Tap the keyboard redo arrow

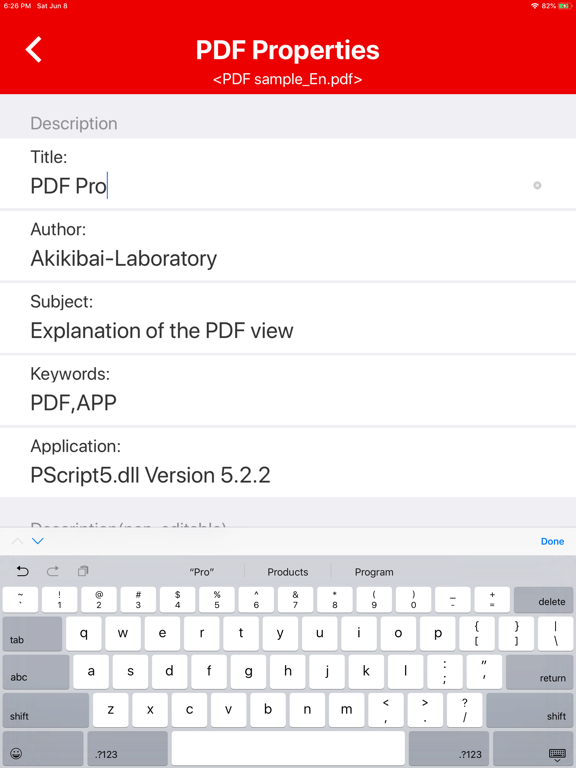point(52,571)
